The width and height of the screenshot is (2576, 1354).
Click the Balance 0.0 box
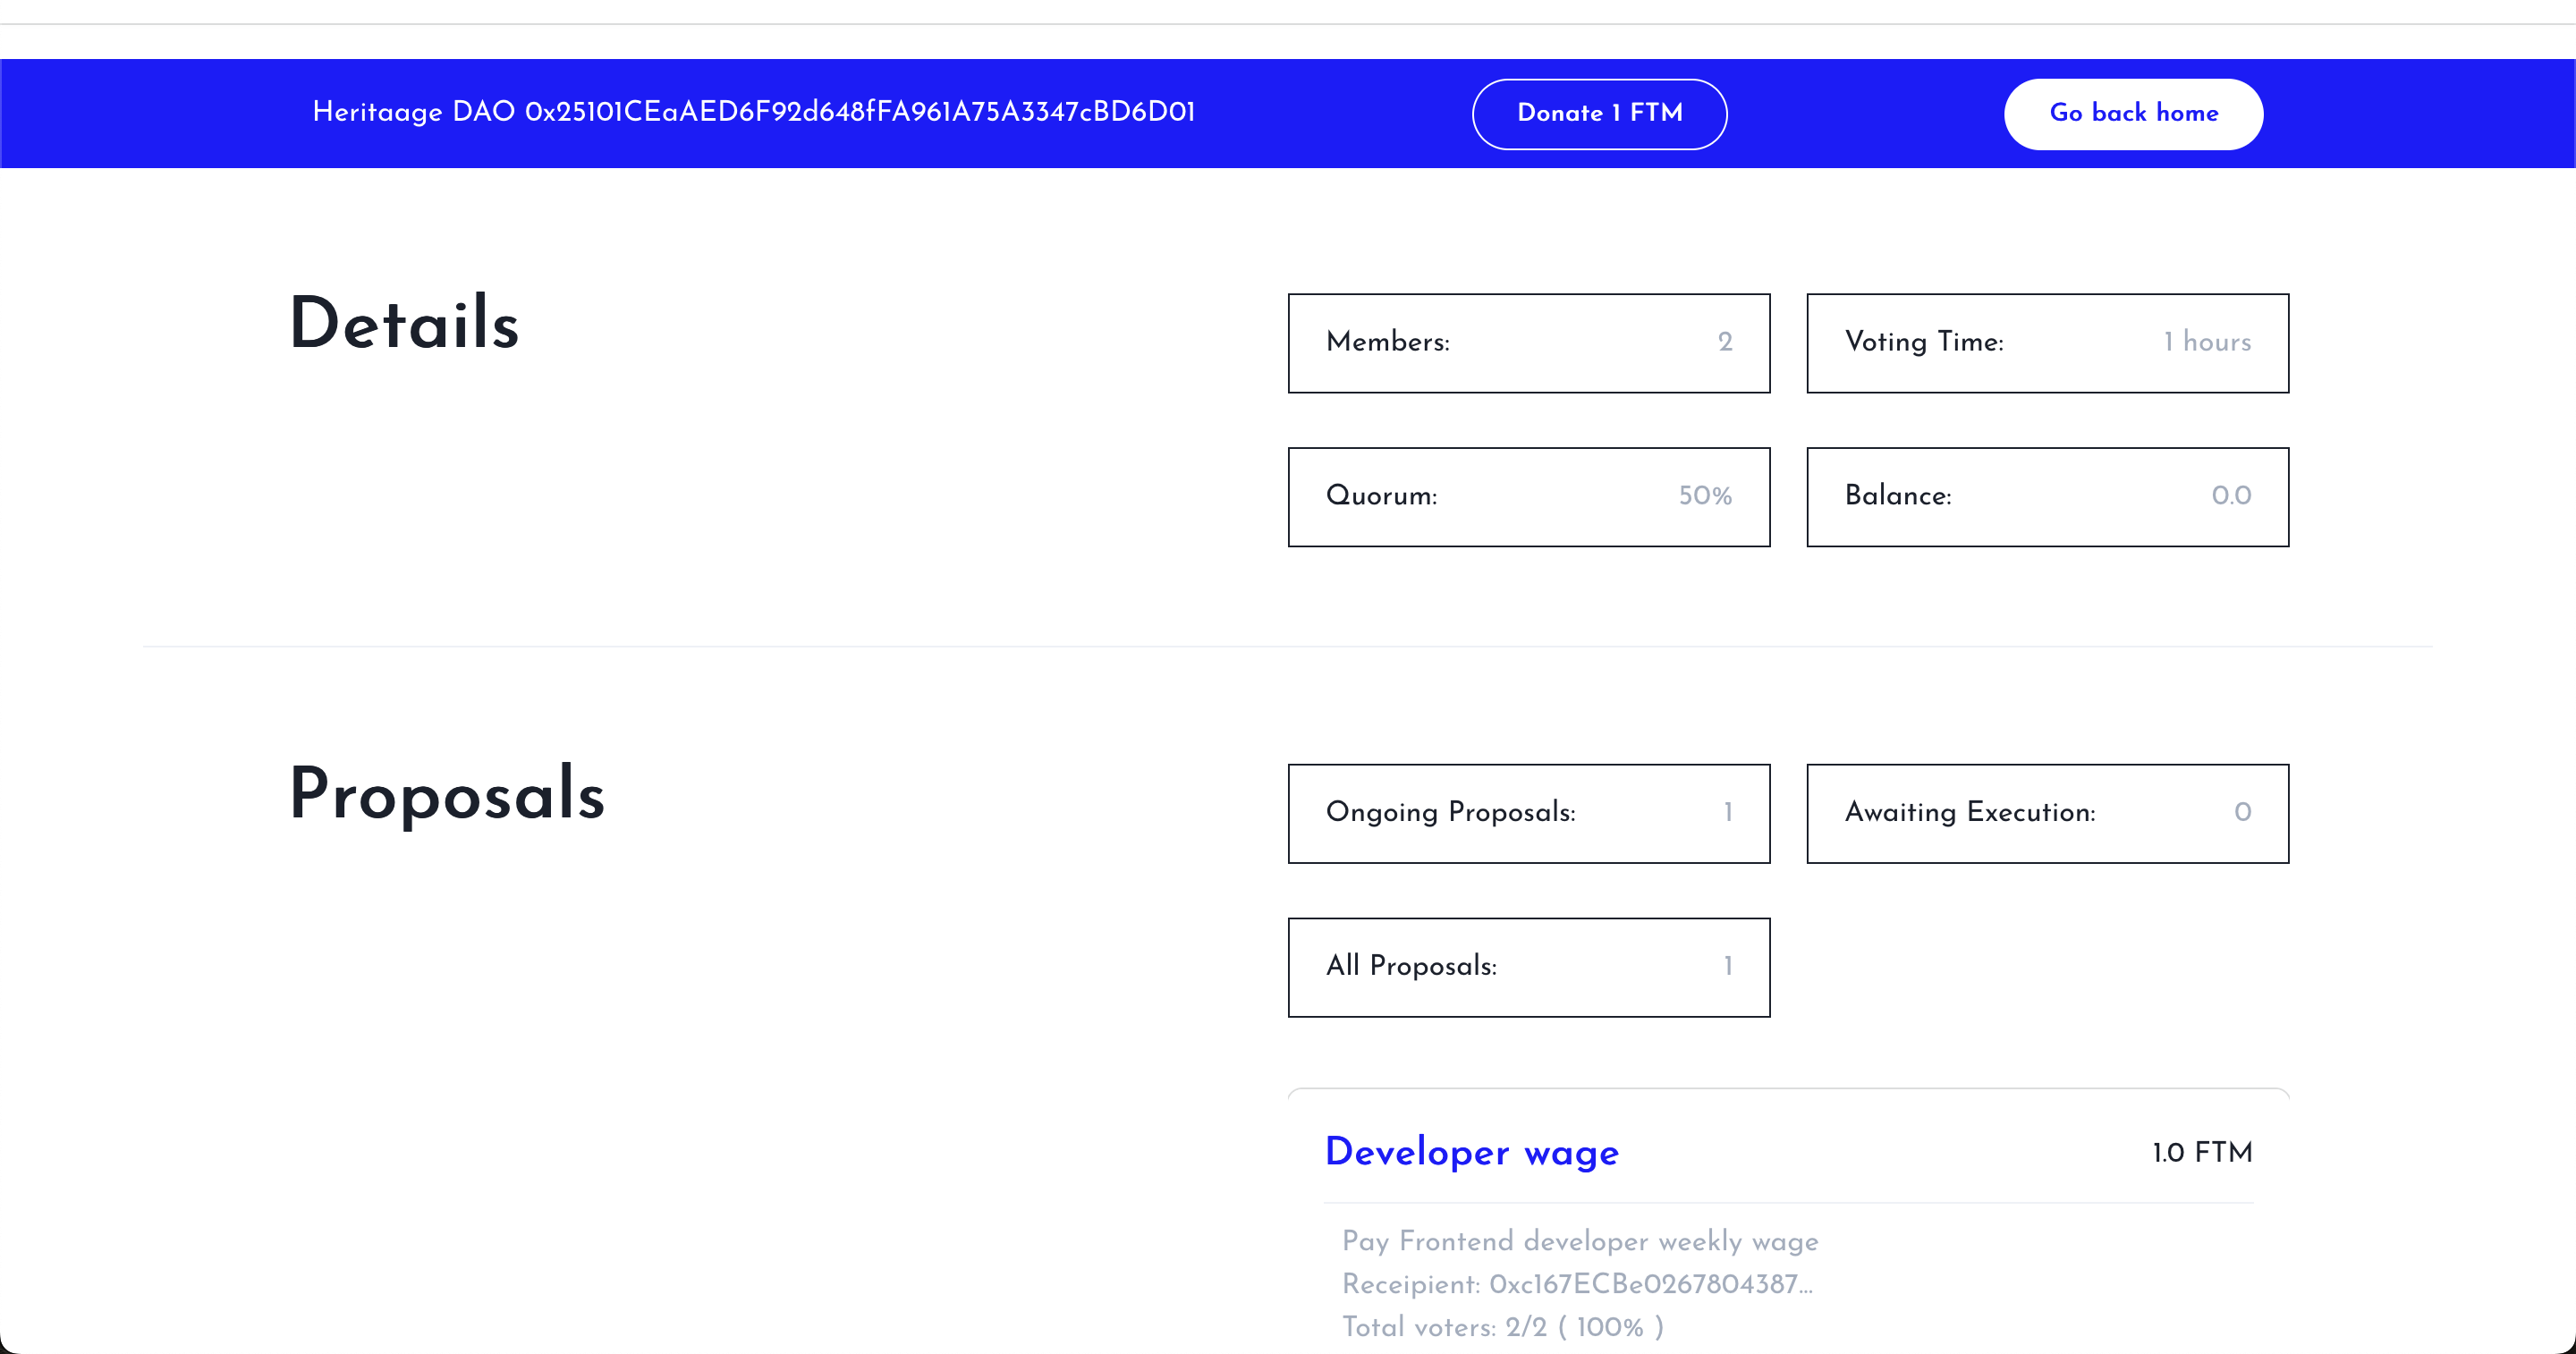tap(2046, 496)
